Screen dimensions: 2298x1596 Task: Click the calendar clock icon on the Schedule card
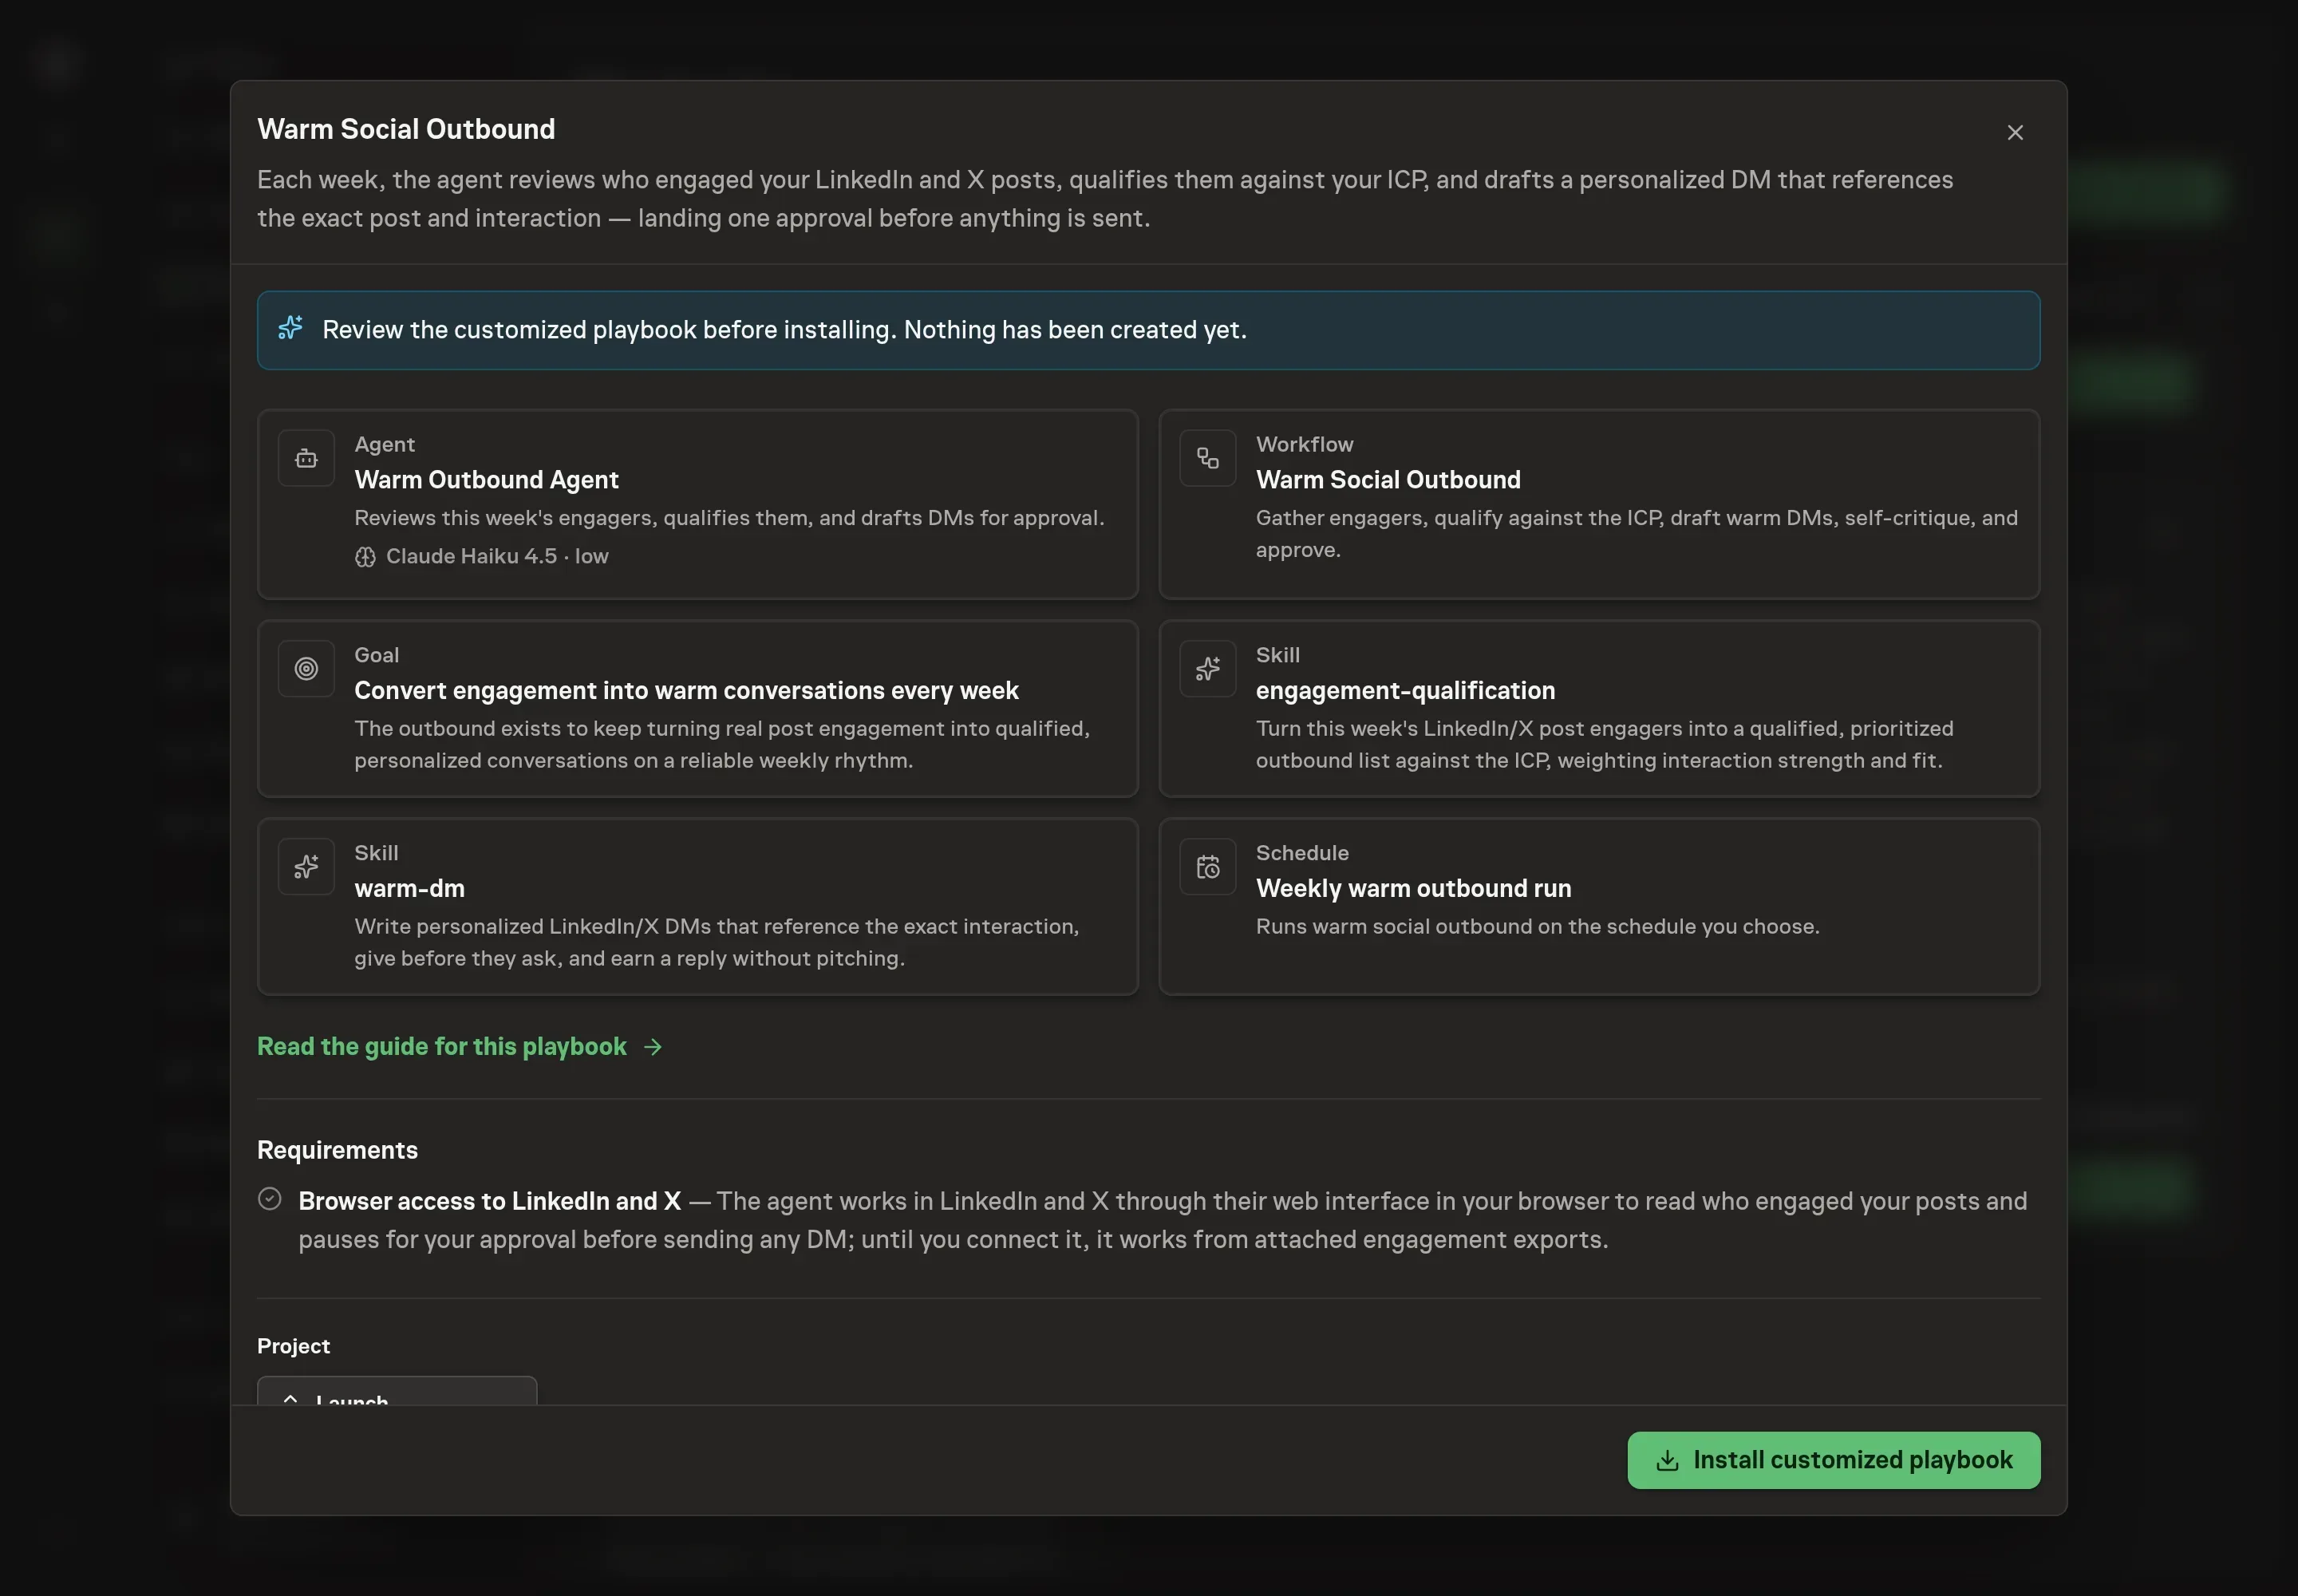1207,867
